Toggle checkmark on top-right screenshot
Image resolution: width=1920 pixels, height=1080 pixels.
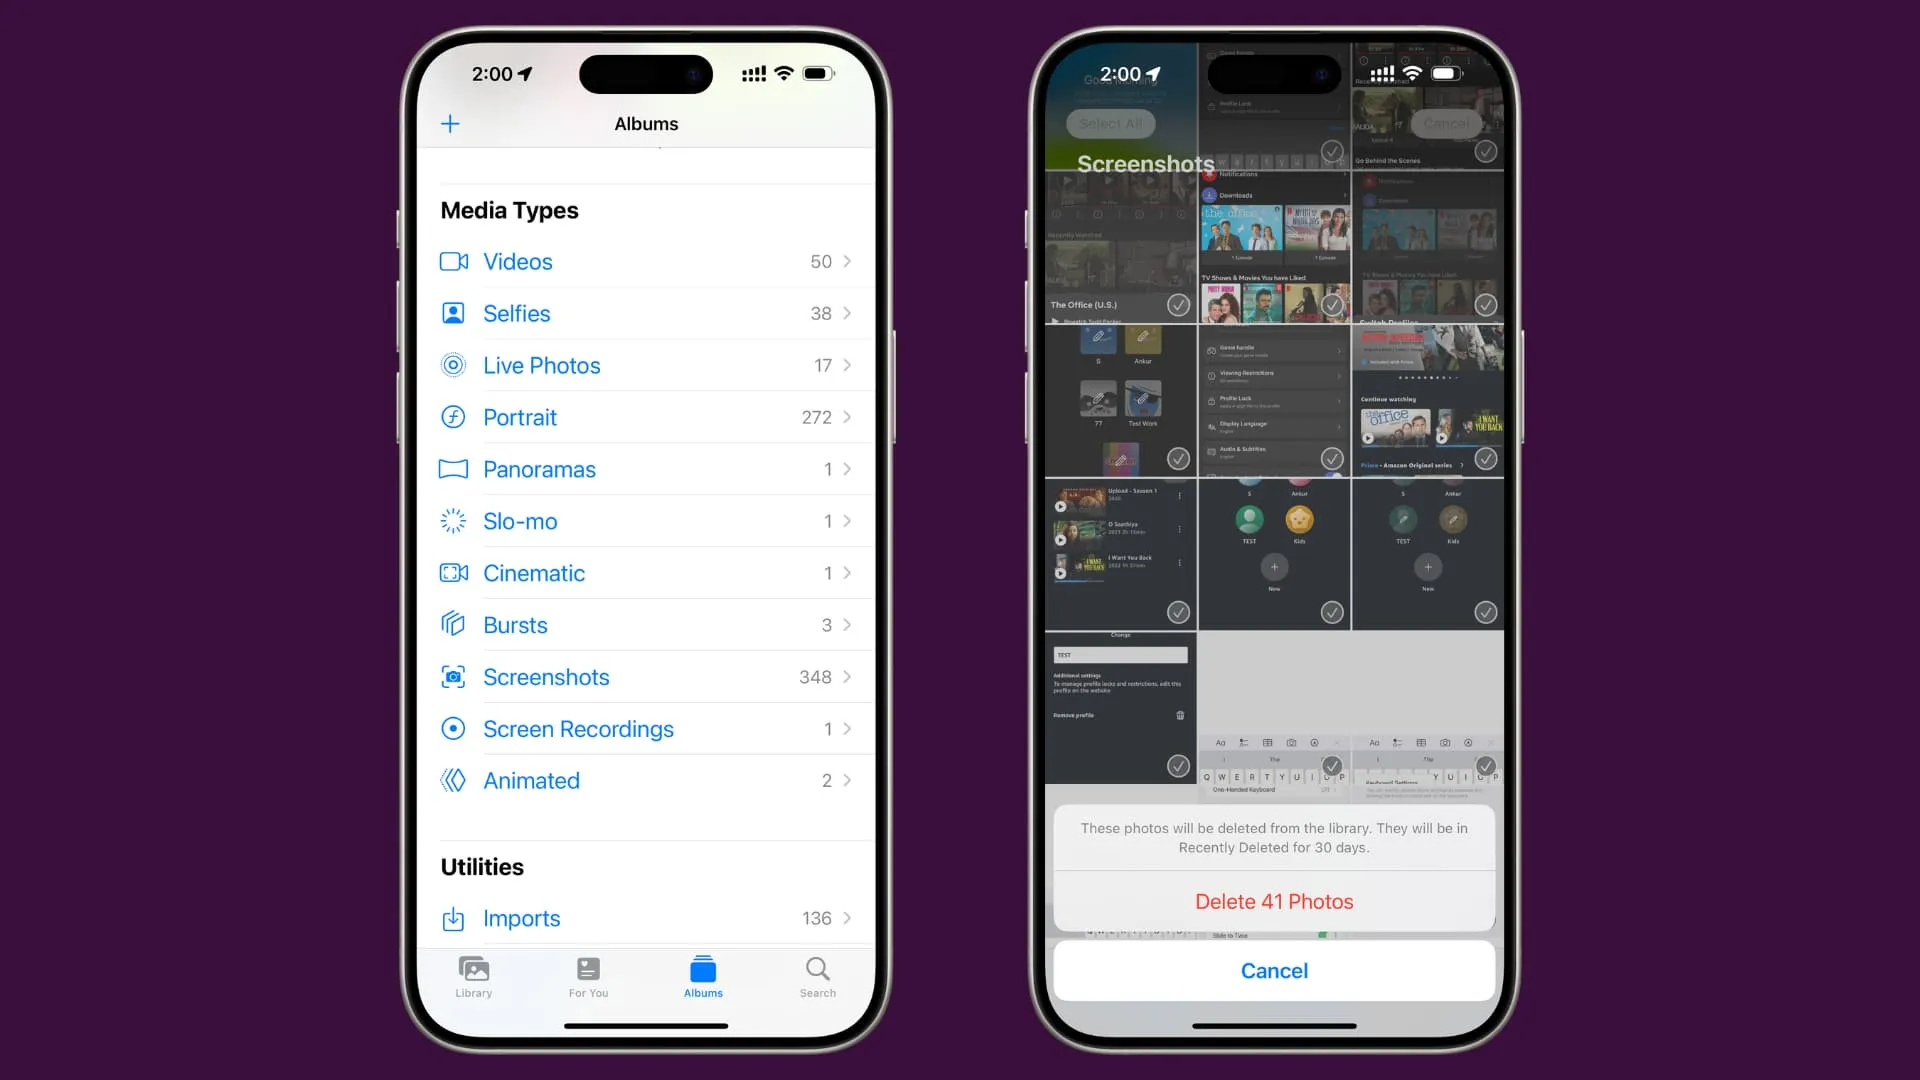coord(1485,153)
